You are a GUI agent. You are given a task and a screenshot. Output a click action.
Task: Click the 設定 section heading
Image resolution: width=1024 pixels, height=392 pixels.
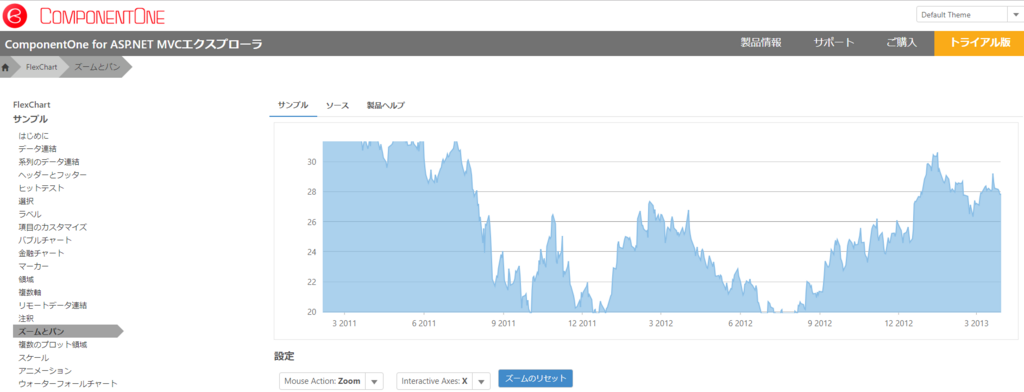[x=284, y=356]
